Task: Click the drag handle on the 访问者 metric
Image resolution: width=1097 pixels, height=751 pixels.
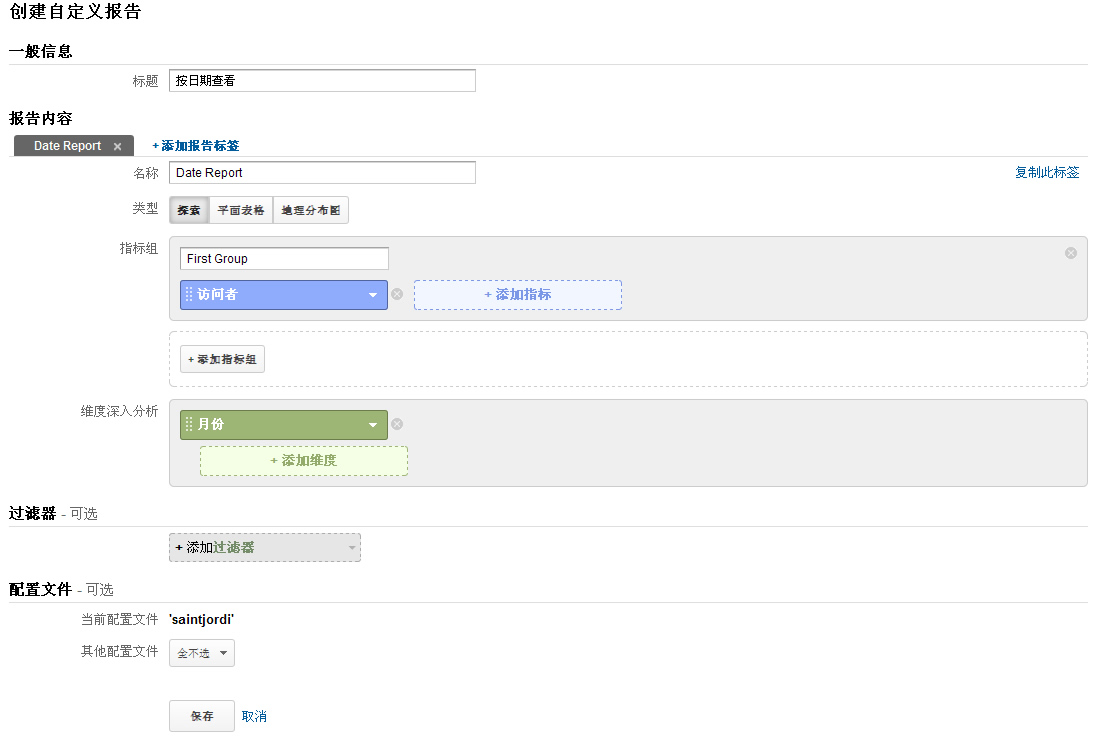Action: tap(188, 295)
